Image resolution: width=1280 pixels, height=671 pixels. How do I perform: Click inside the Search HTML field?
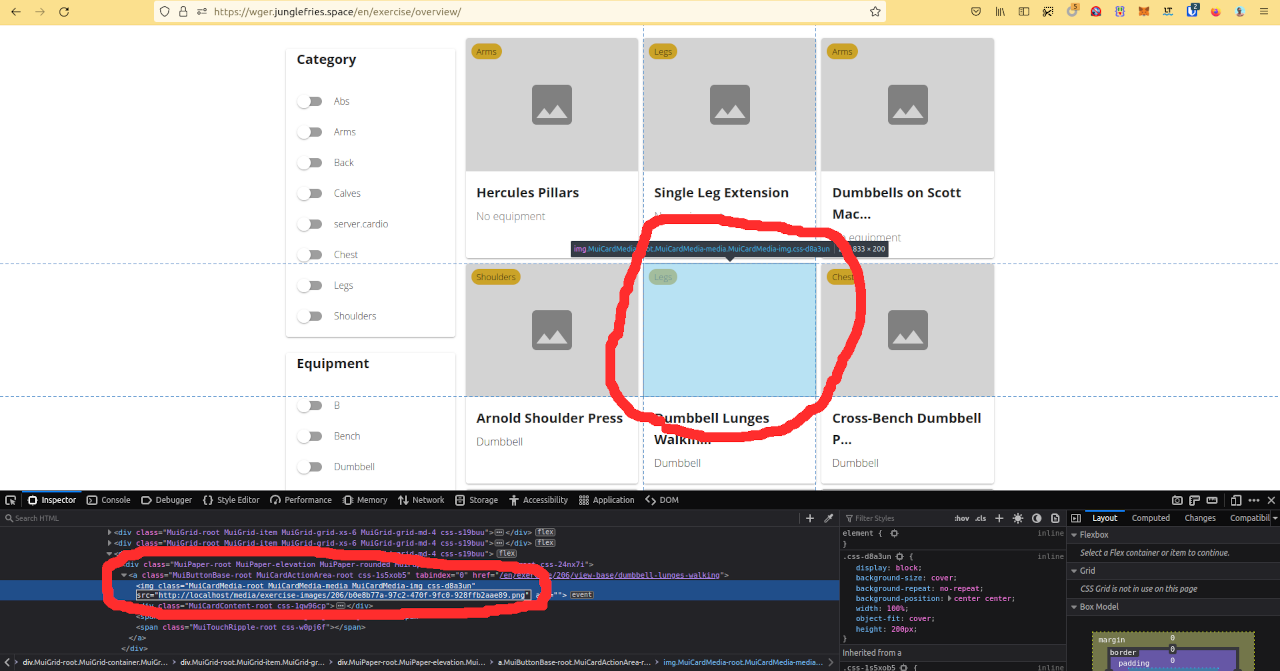click(x=60, y=518)
